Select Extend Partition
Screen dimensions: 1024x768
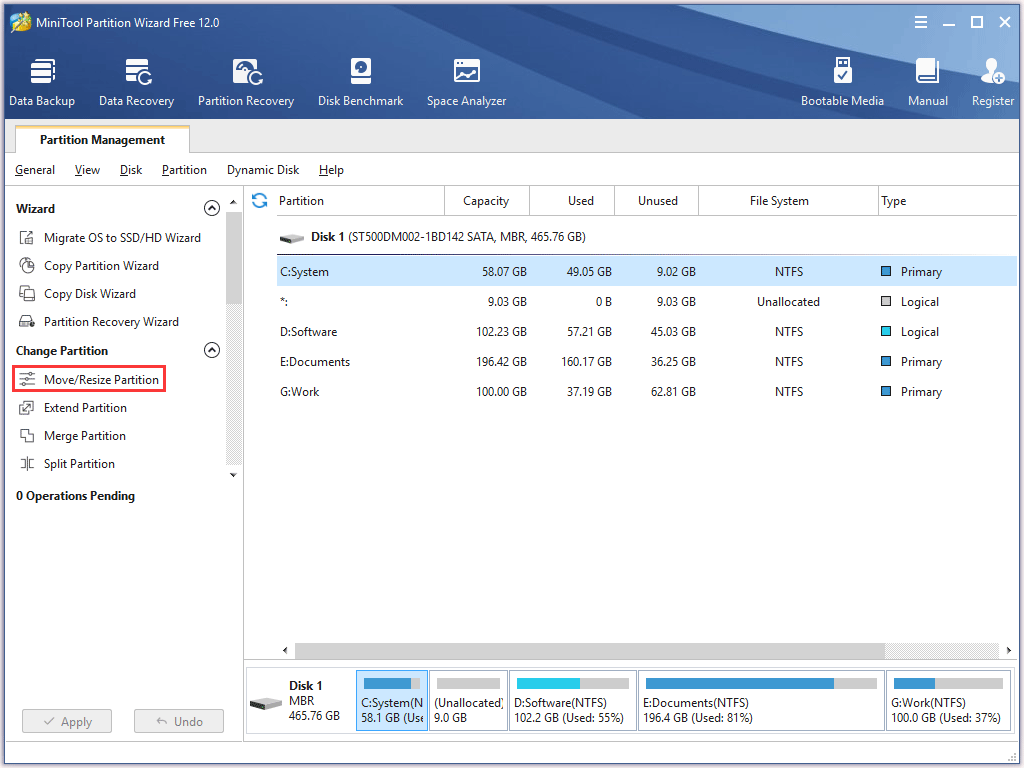pos(72,408)
